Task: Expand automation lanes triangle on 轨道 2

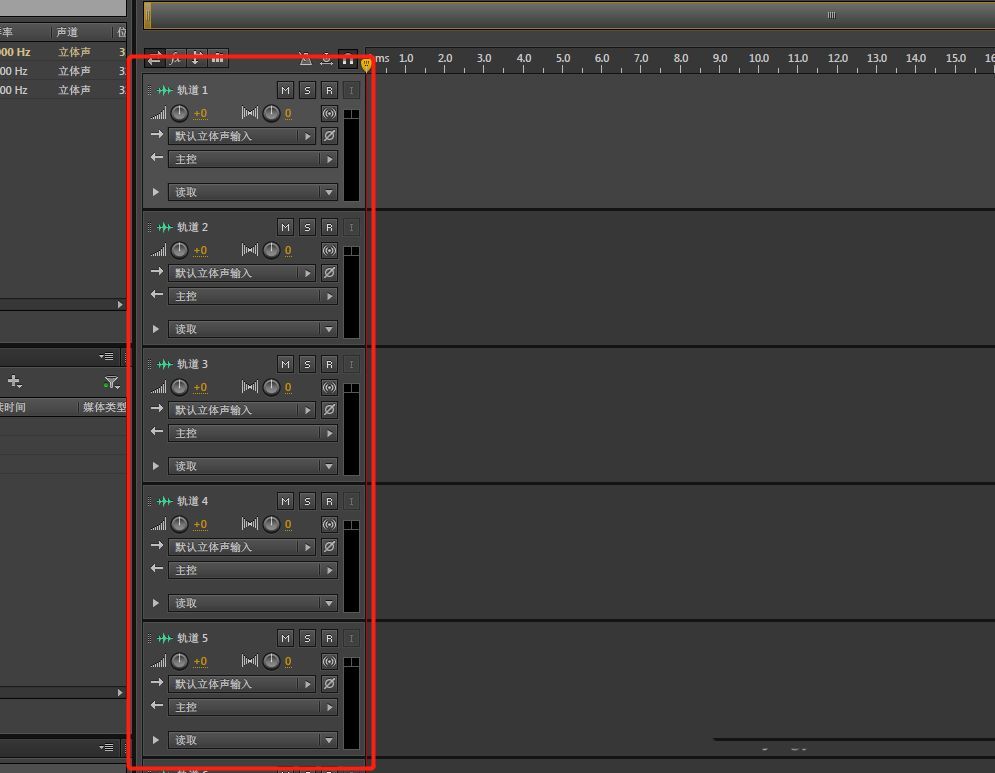Action: (156, 329)
